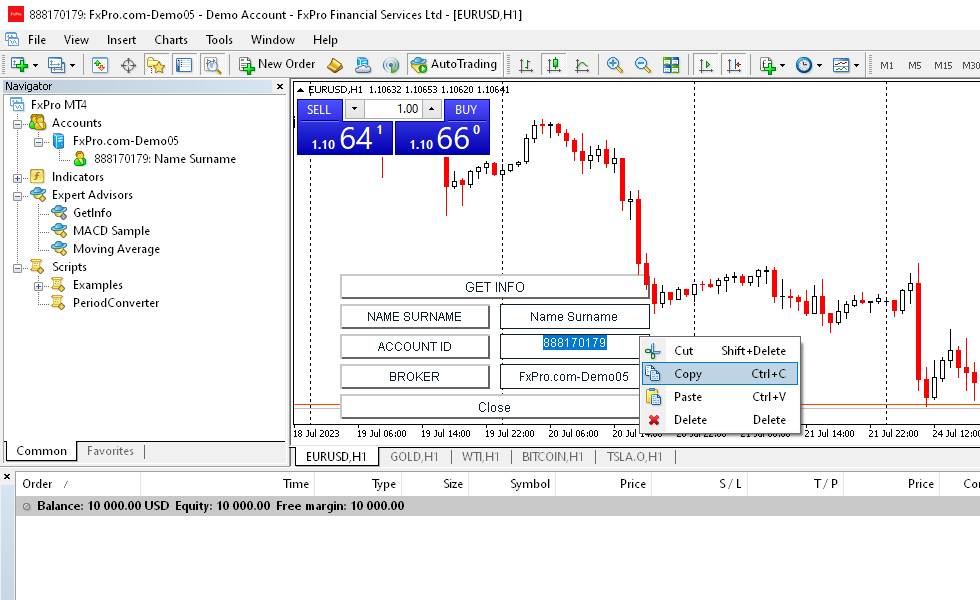Toggle the Data Window crosshair icon
This screenshot has width=980, height=600.
[128, 65]
